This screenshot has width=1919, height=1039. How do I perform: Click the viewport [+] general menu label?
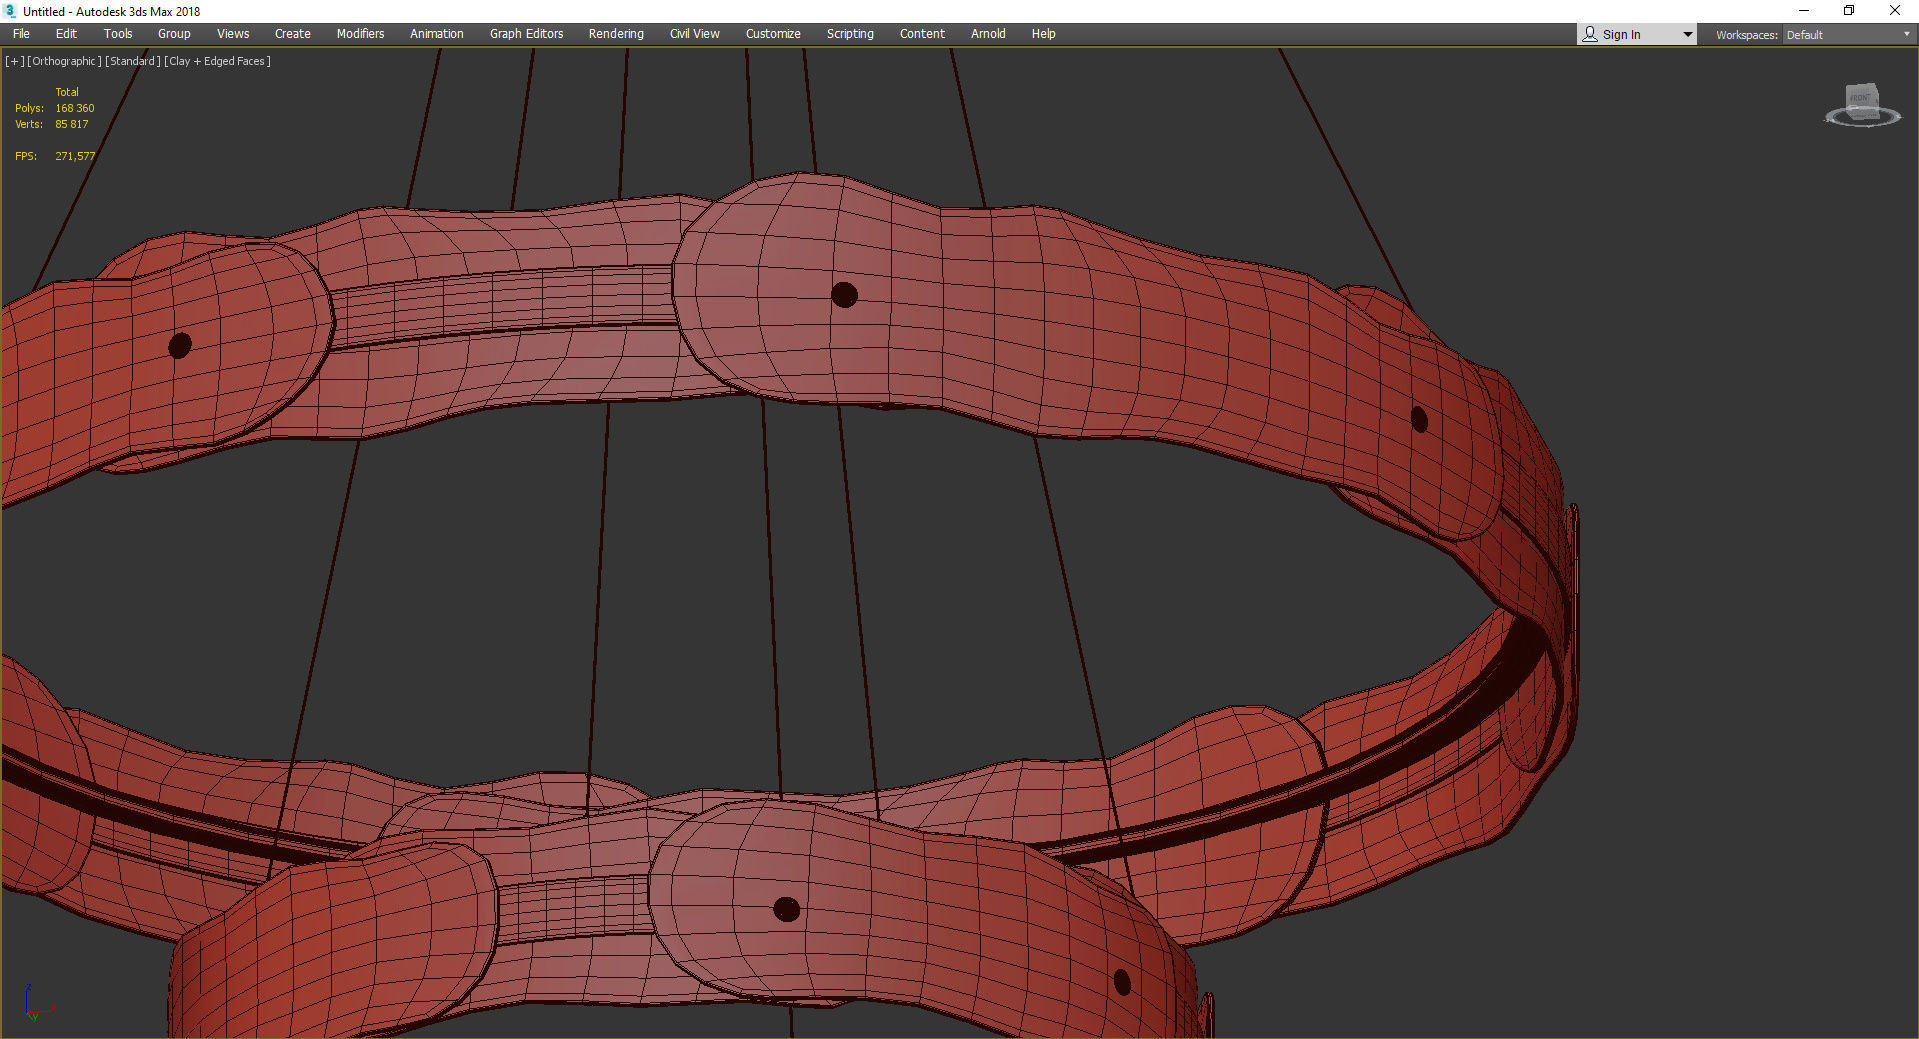14,61
